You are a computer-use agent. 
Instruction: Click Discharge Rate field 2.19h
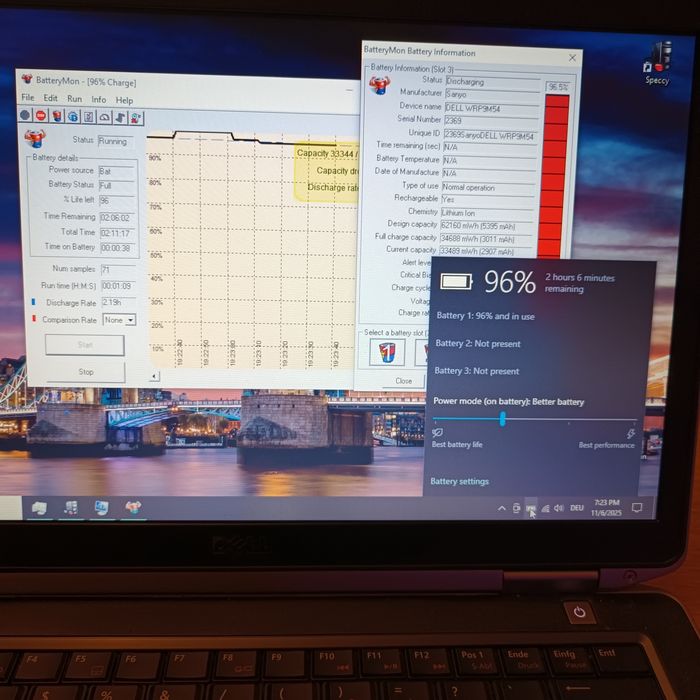[x=118, y=303]
